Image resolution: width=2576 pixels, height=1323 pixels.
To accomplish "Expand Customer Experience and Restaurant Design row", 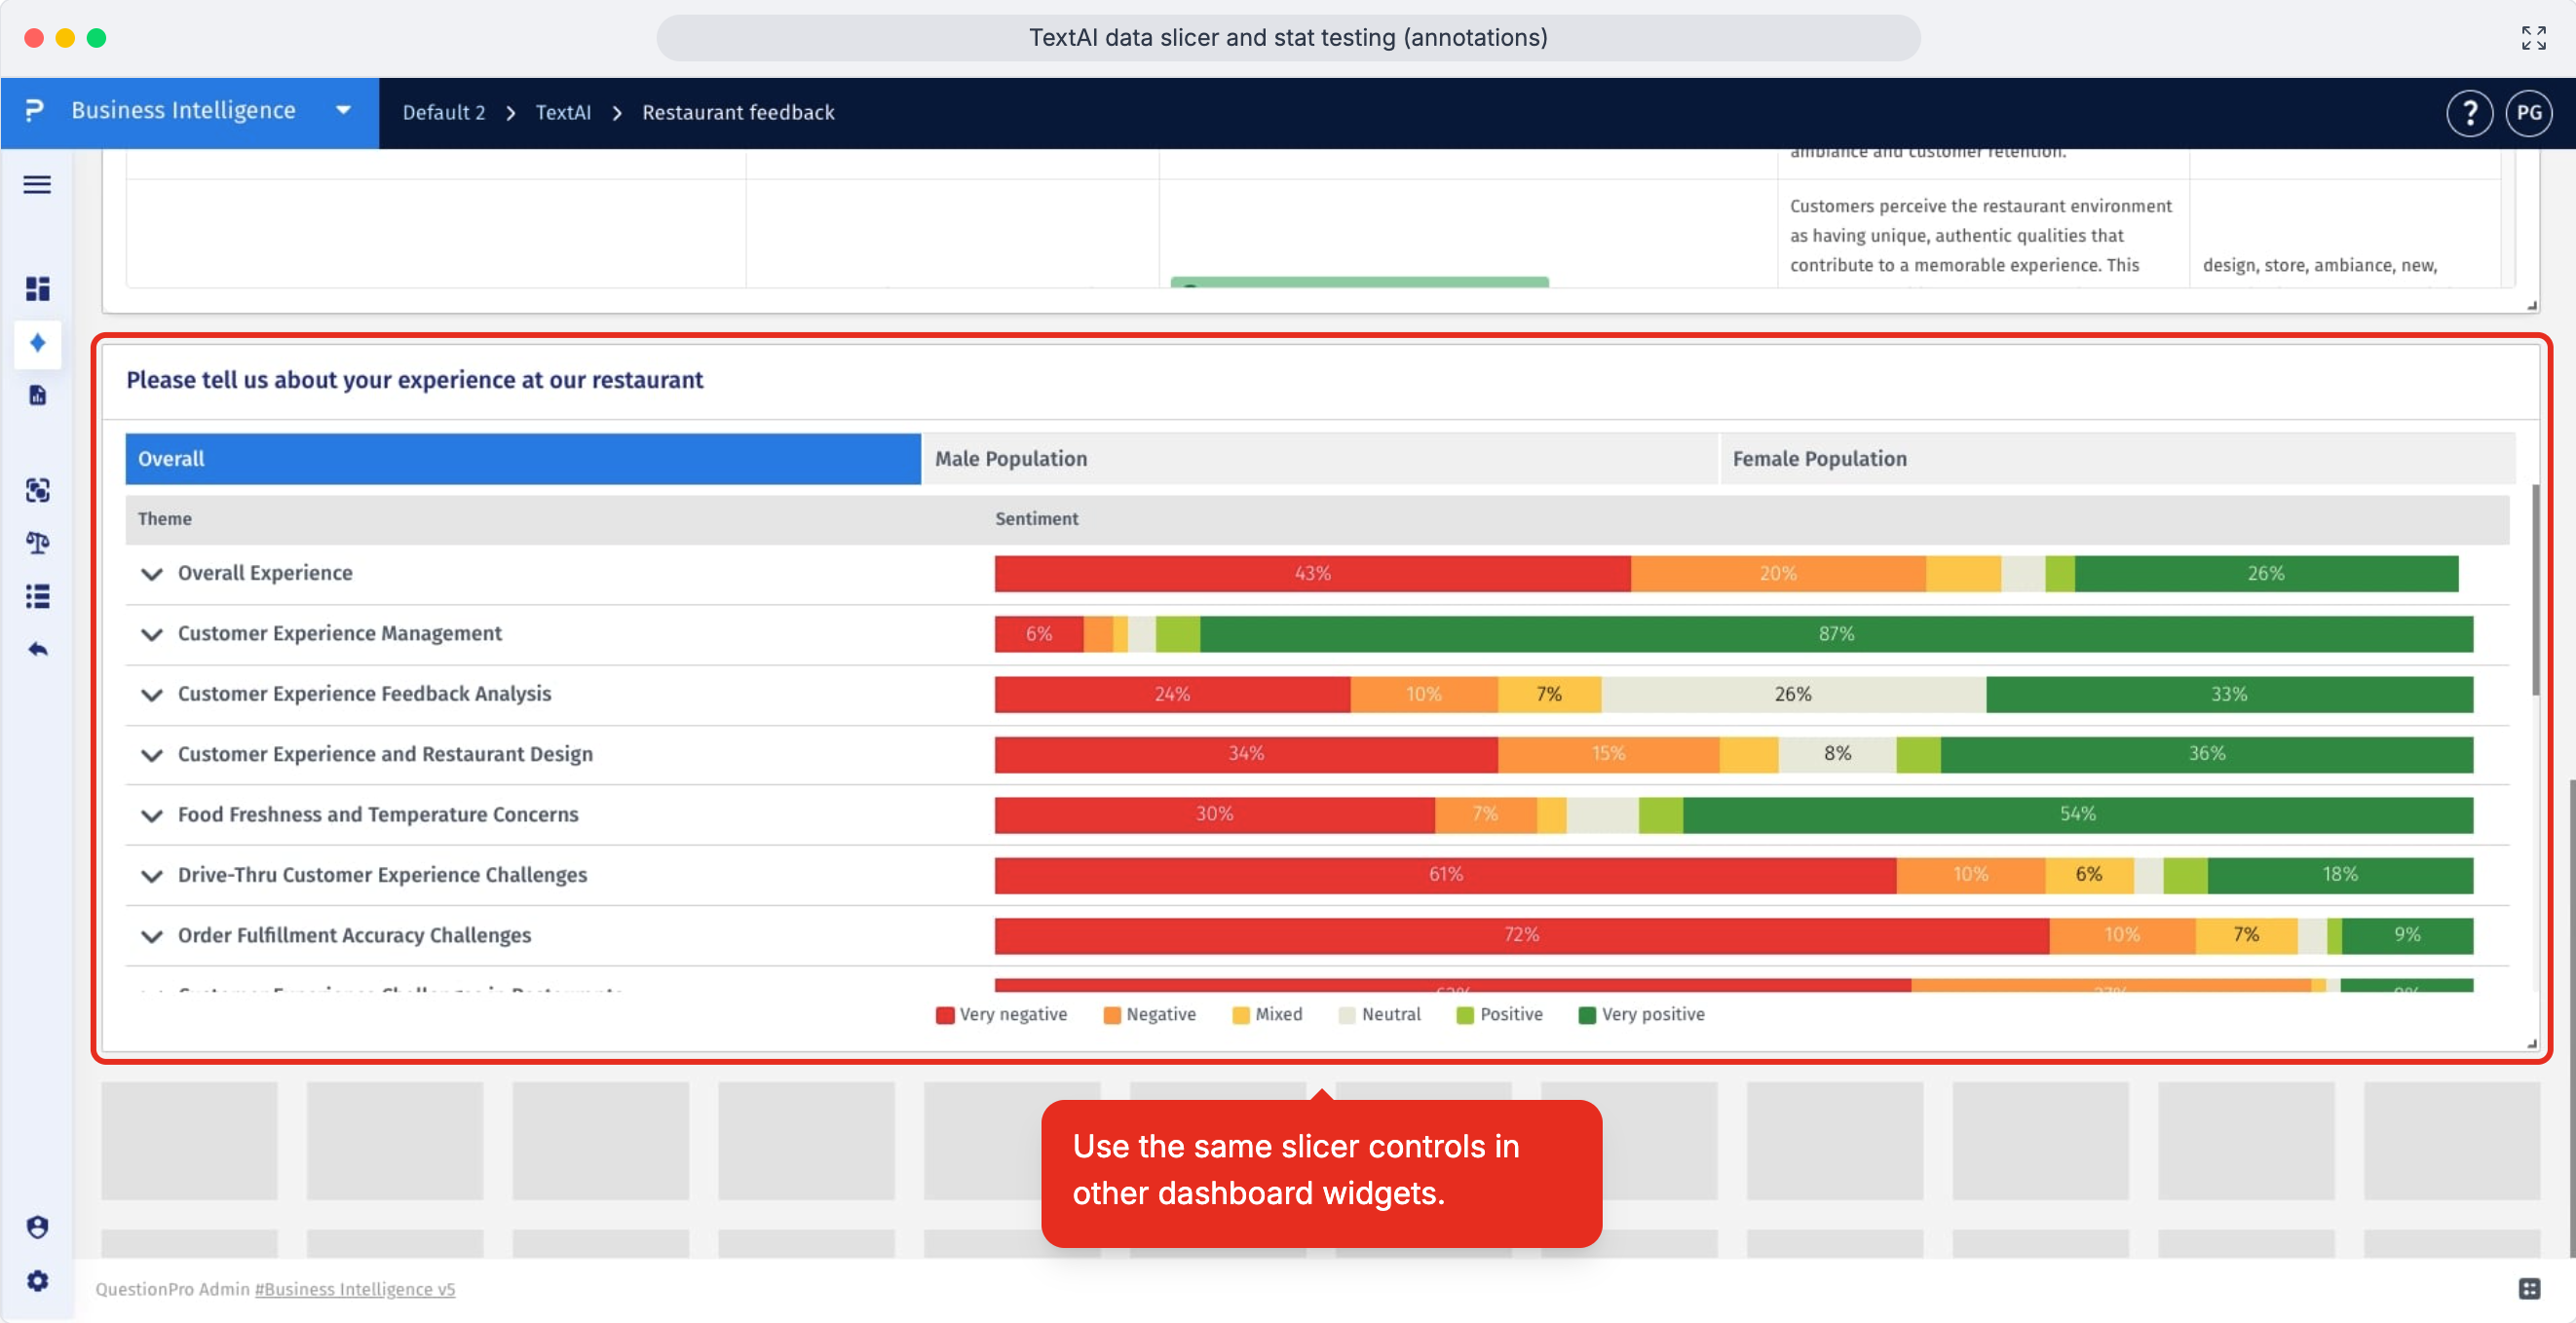I will pyautogui.click(x=151, y=755).
